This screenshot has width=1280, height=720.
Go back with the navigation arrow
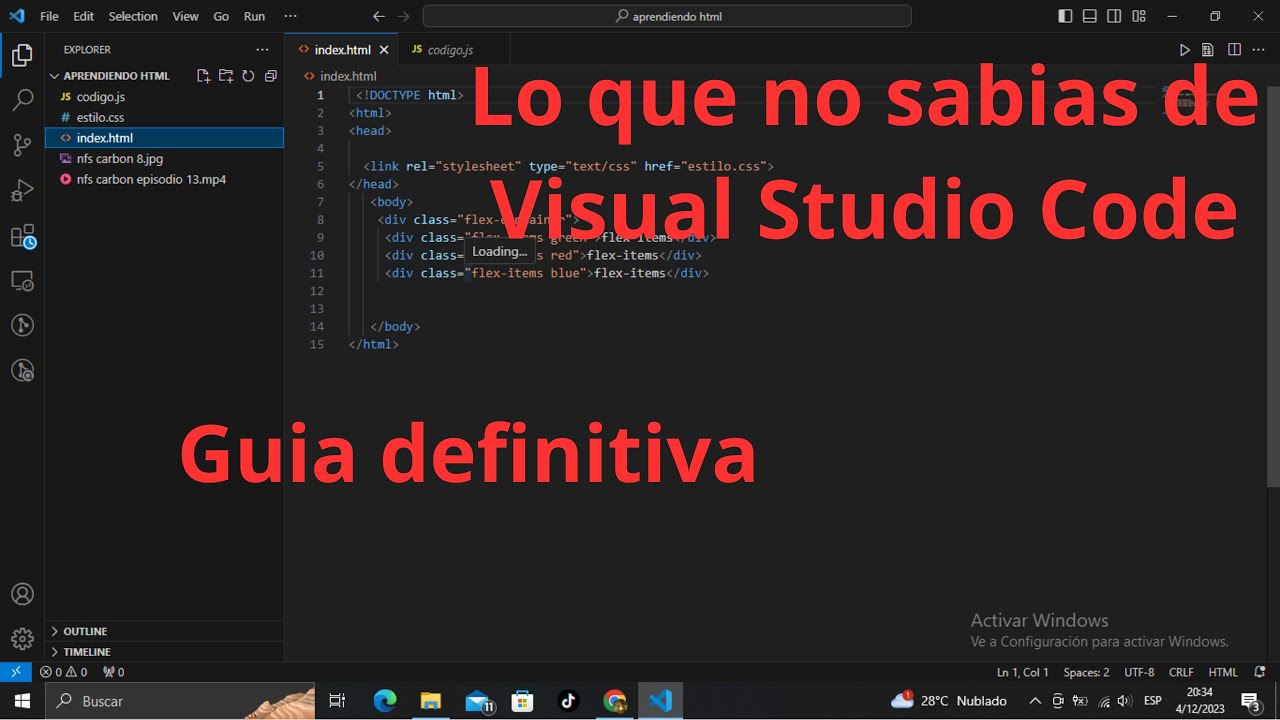click(x=378, y=16)
